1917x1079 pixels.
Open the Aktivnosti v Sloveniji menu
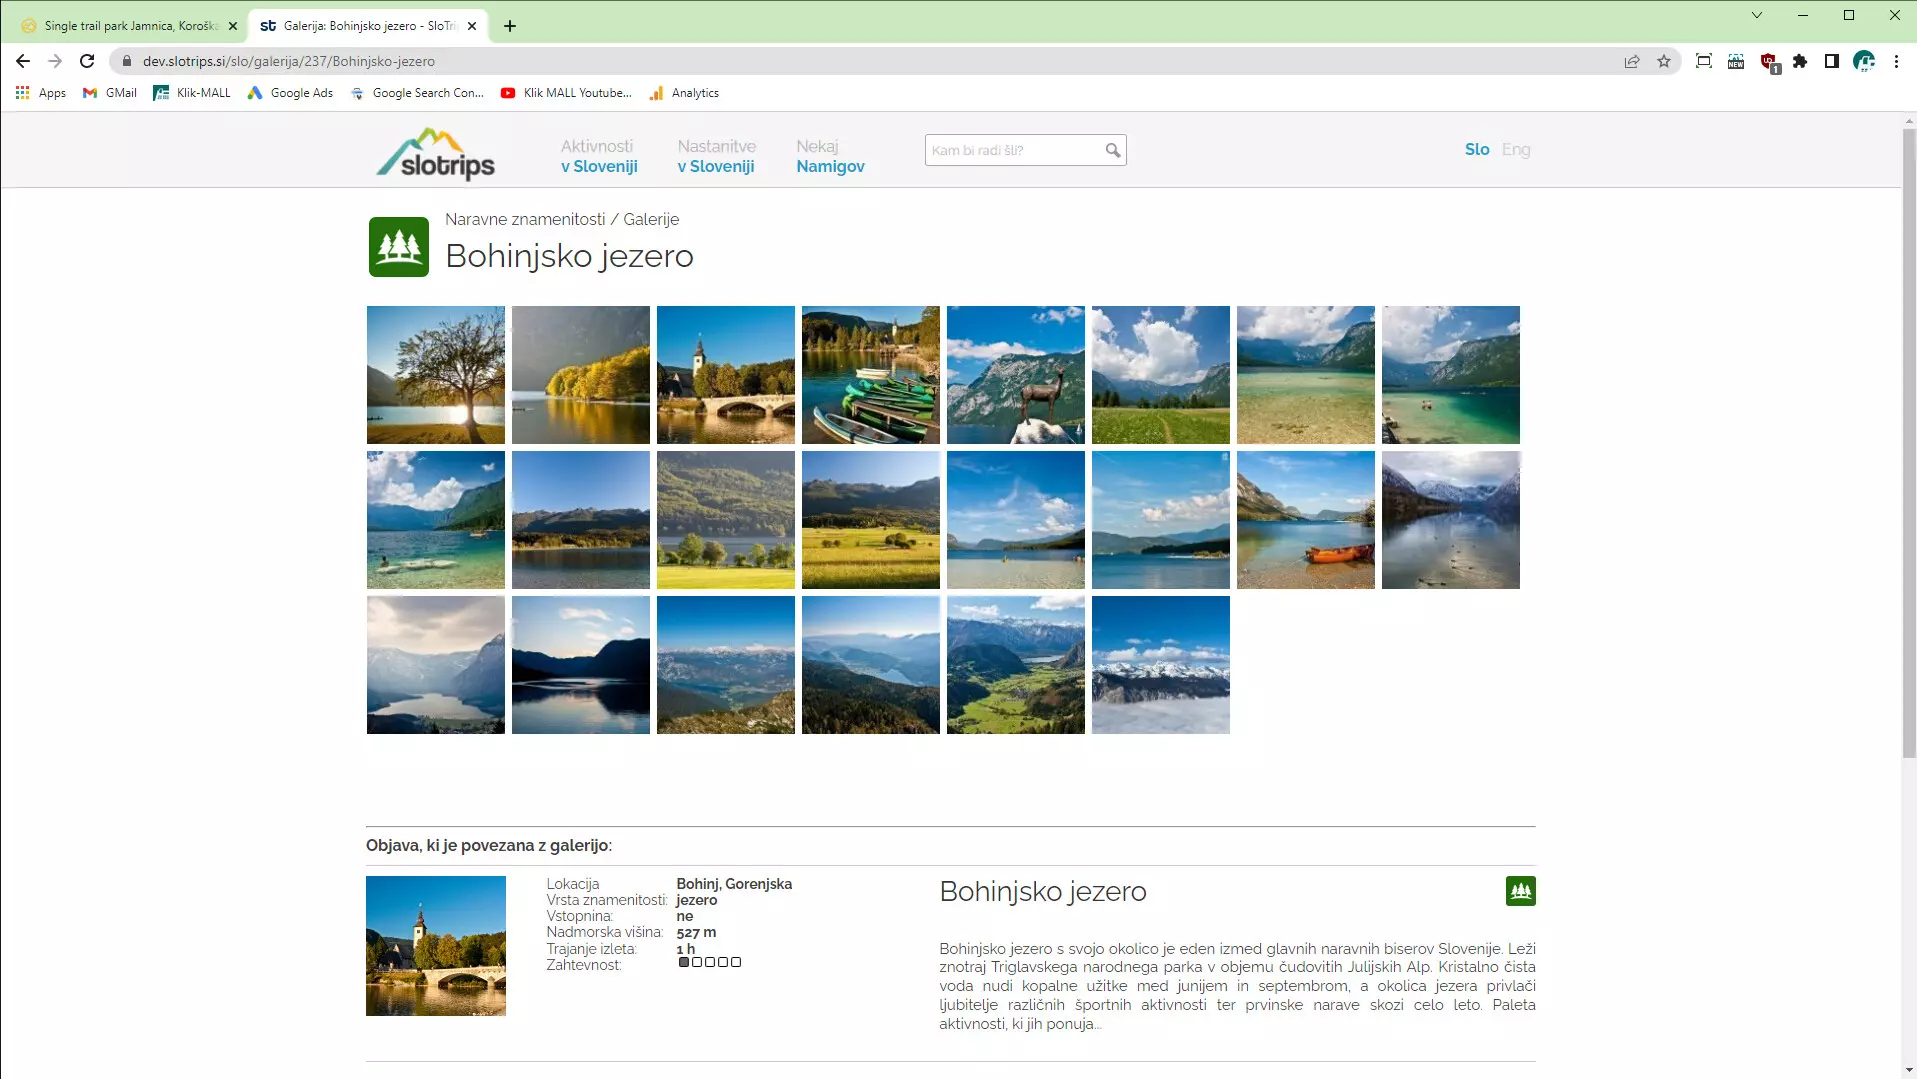[x=599, y=156]
